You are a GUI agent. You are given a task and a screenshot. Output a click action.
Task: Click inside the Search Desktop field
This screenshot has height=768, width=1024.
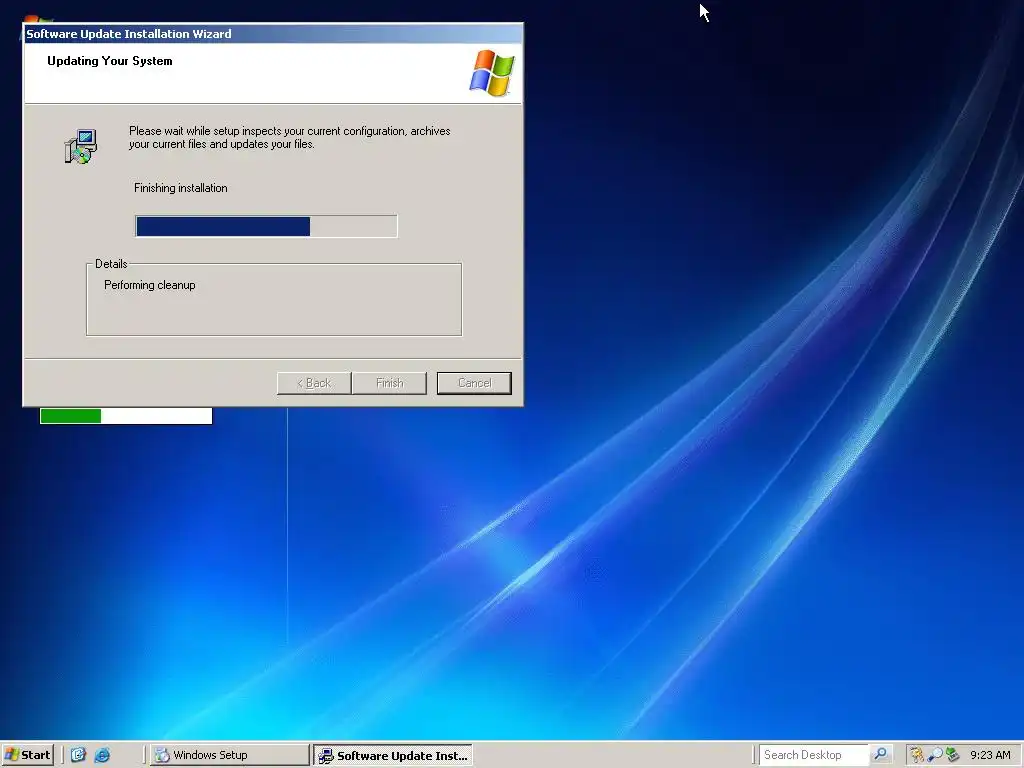(x=814, y=755)
